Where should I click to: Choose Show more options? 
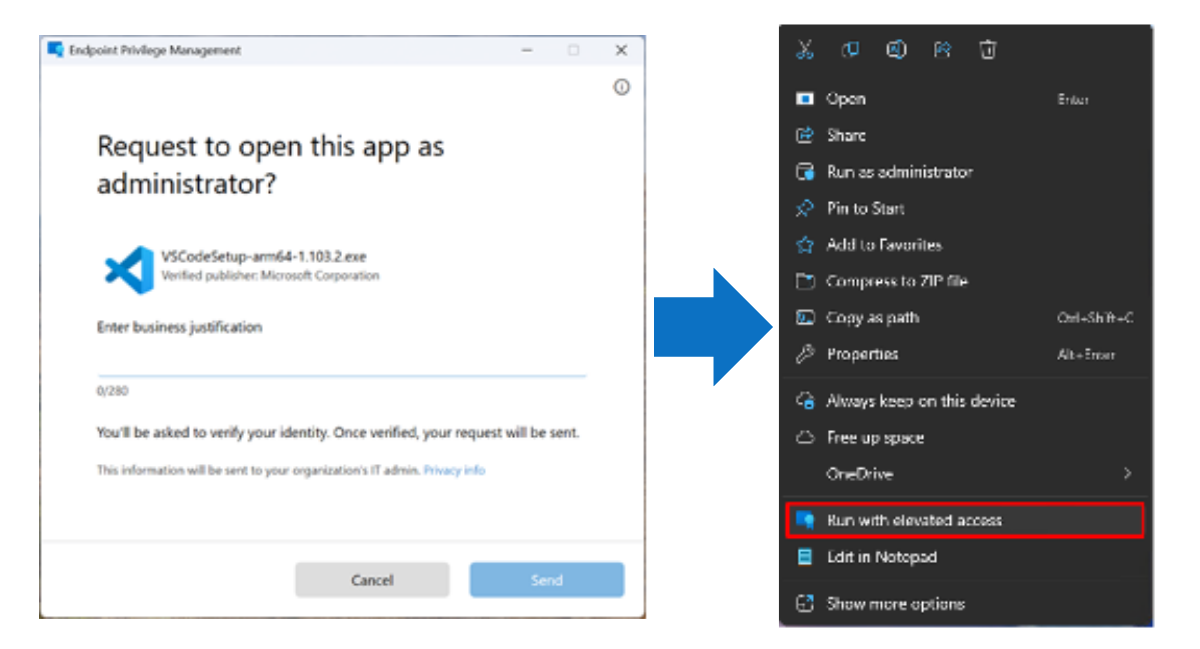pyautogui.click(x=965, y=604)
